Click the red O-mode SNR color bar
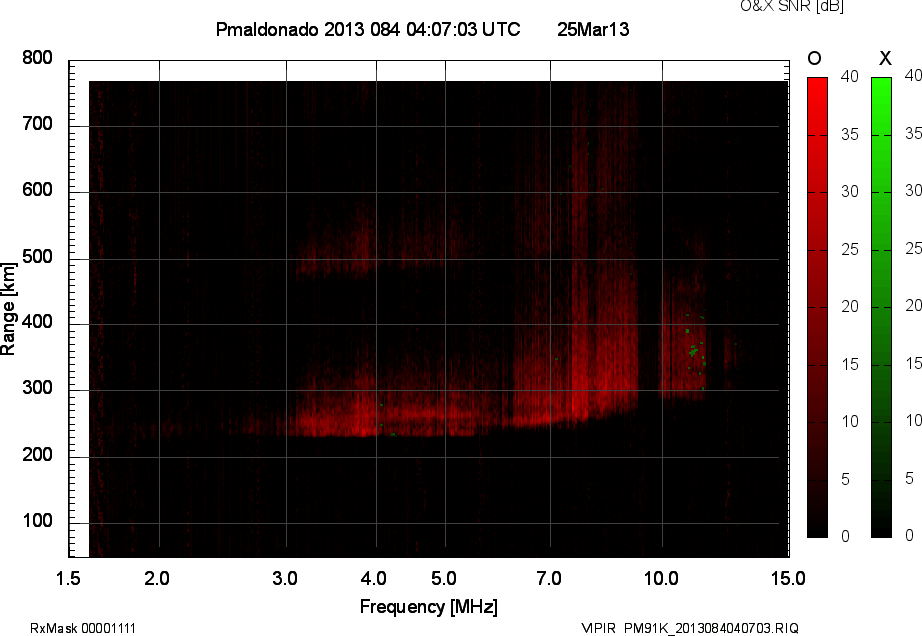The height and width of the screenshot is (636, 922). [817, 307]
